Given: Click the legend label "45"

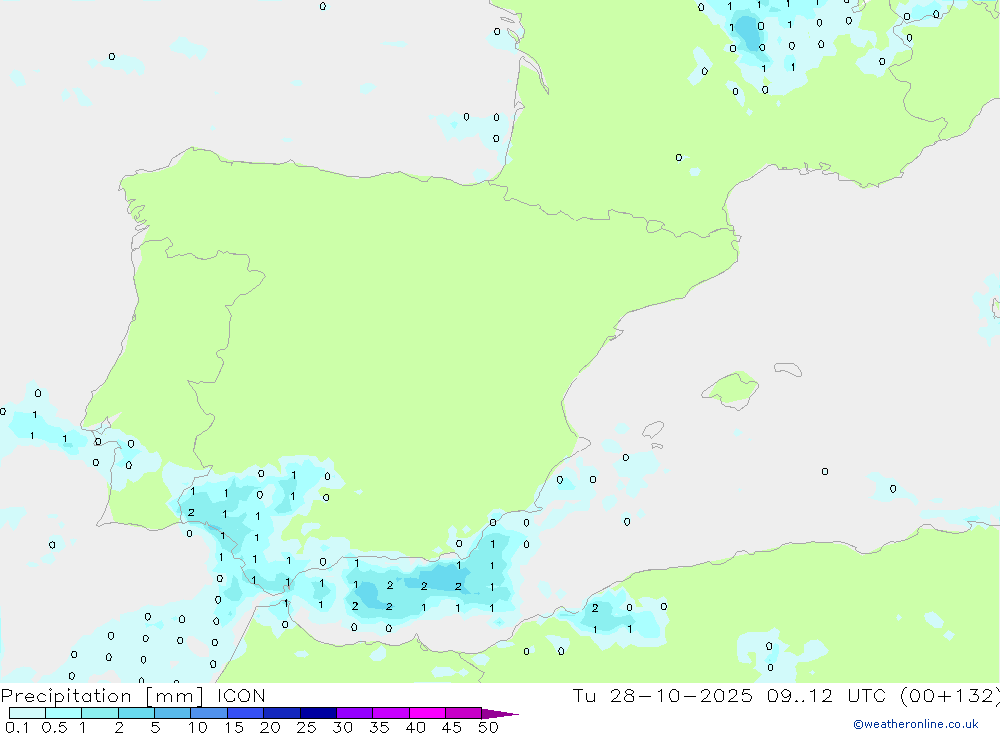Looking at the screenshot, I should [452, 727].
